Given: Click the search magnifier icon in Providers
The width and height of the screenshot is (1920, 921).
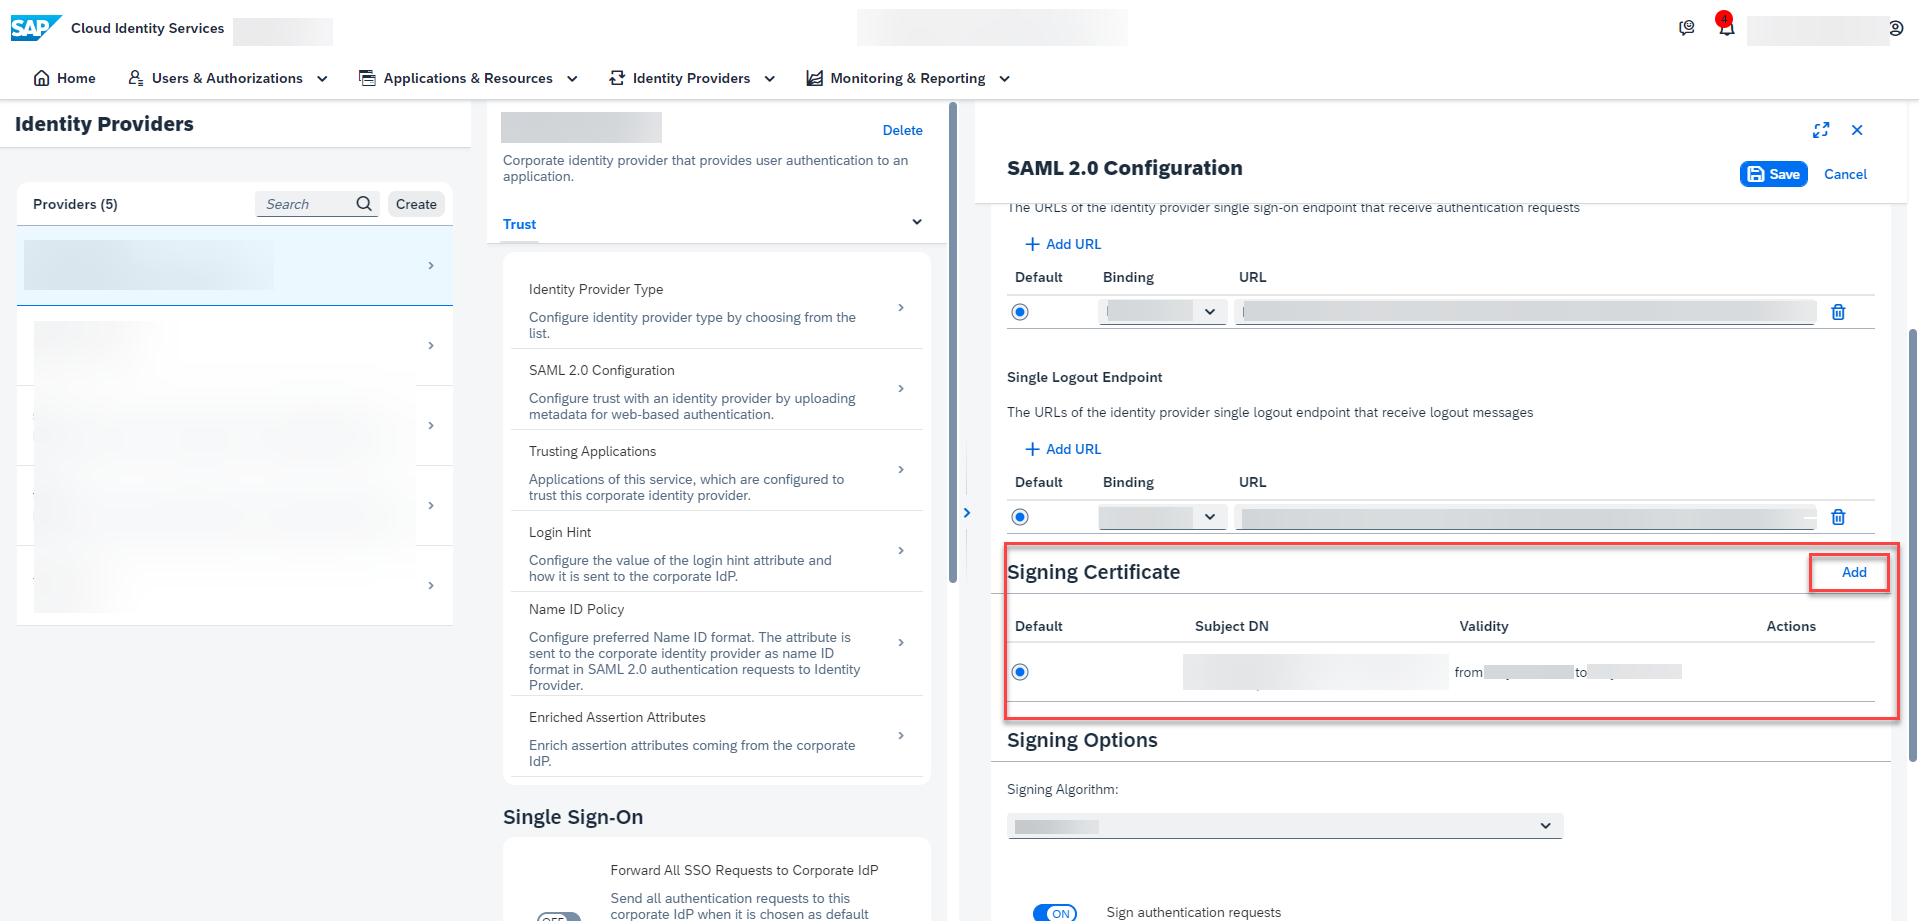Looking at the screenshot, I should tap(364, 204).
